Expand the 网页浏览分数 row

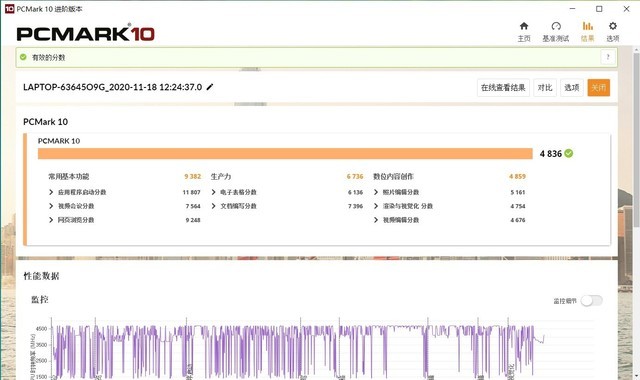pyautogui.click(x=51, y=220)
